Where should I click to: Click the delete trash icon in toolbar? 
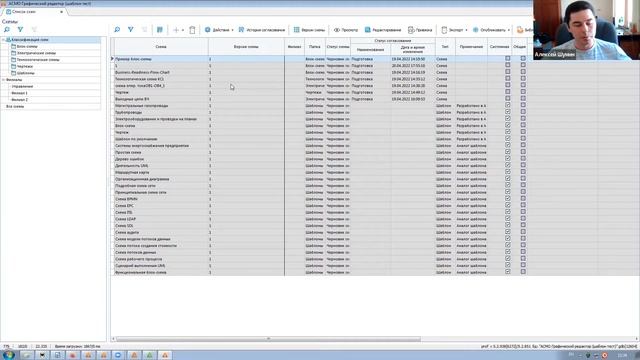point(192,30)
